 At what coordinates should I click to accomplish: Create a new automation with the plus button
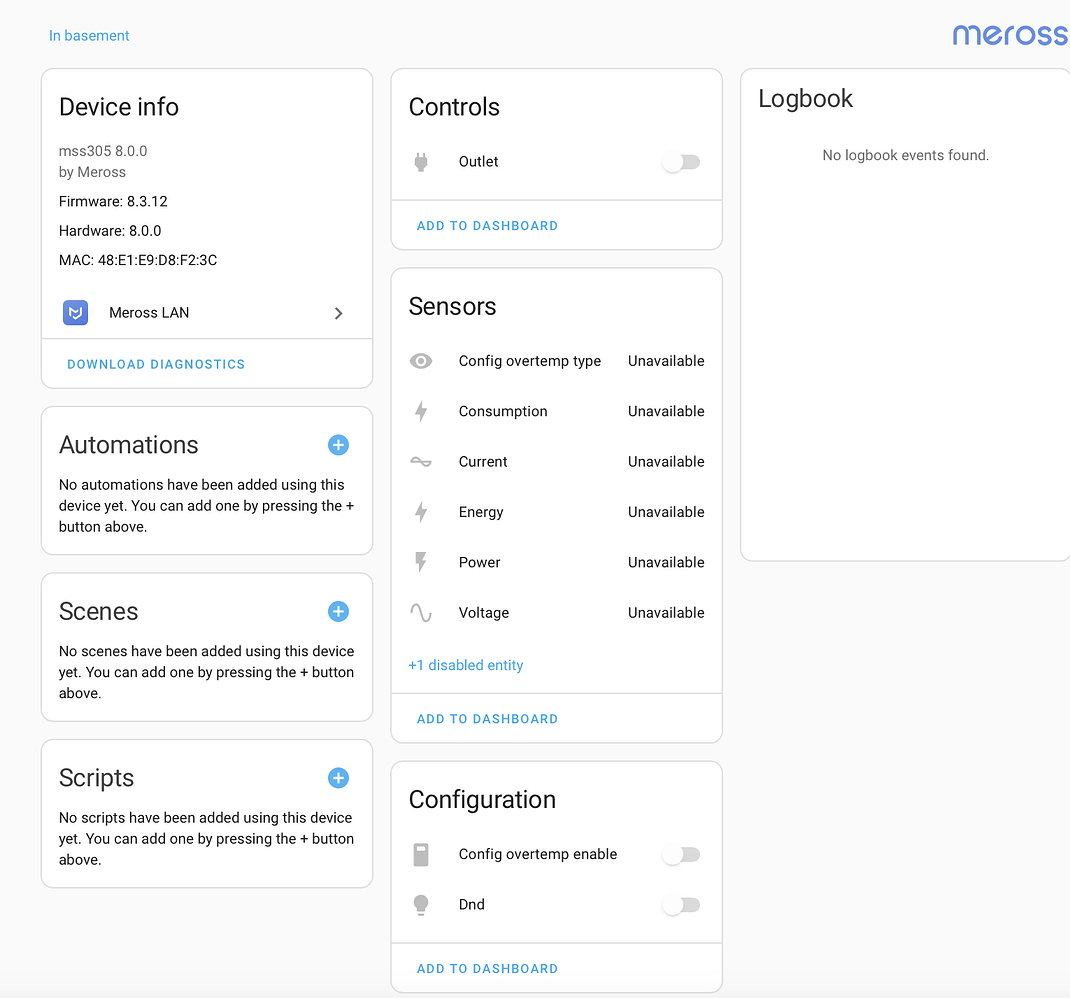click(x=338, y=445)
